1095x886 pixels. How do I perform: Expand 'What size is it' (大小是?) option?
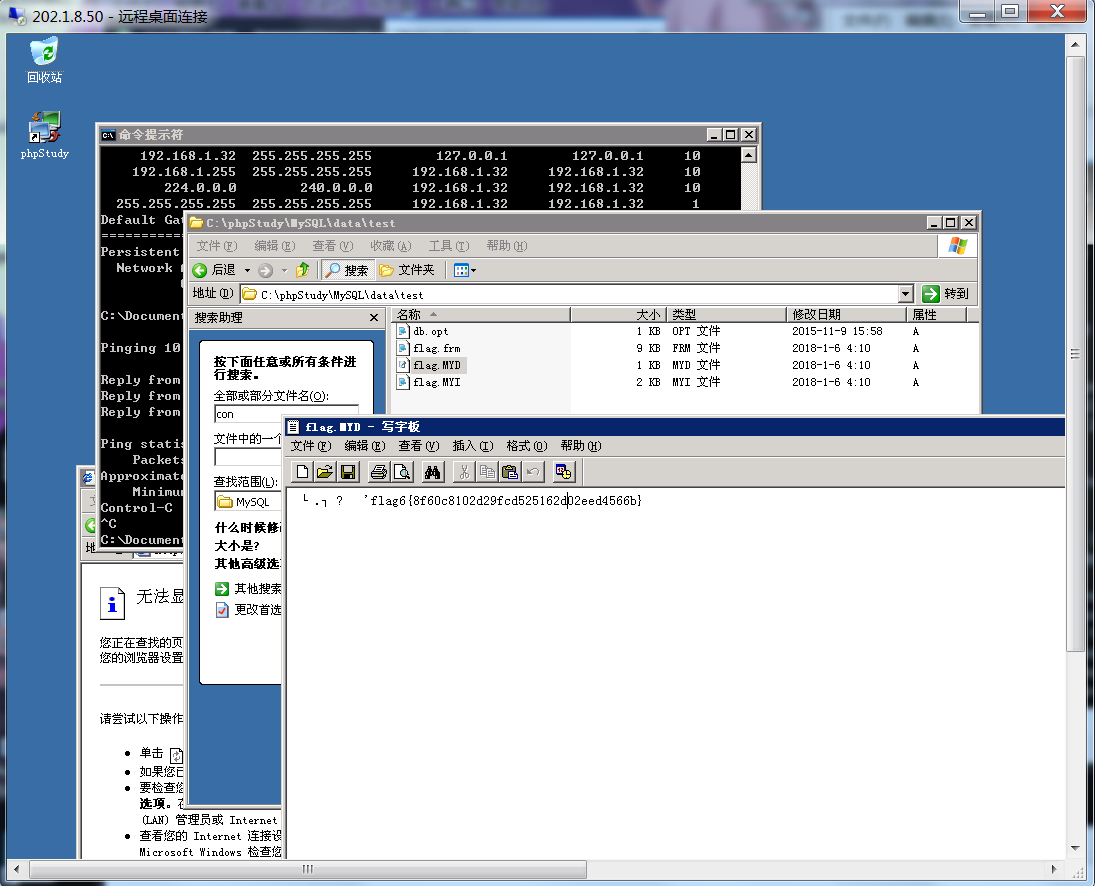[237, 545]
